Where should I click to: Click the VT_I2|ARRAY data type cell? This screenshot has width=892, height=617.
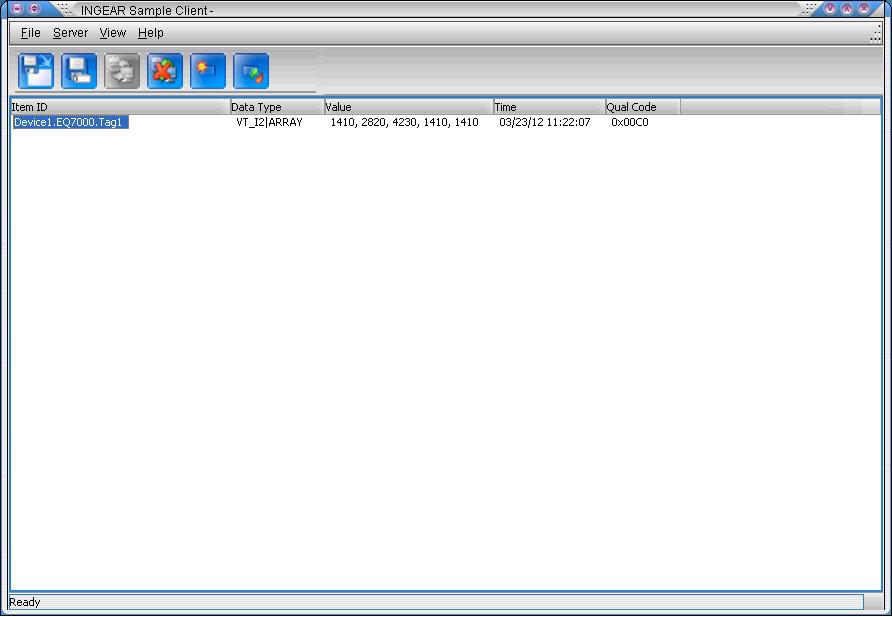(x=269, y=122)
